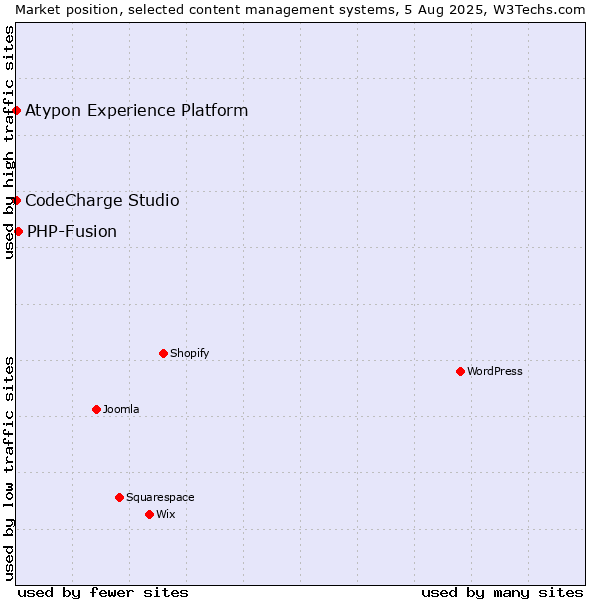
Task: Click the 'Atypon Experience Platform' label
Action: (x=137, y=111)
